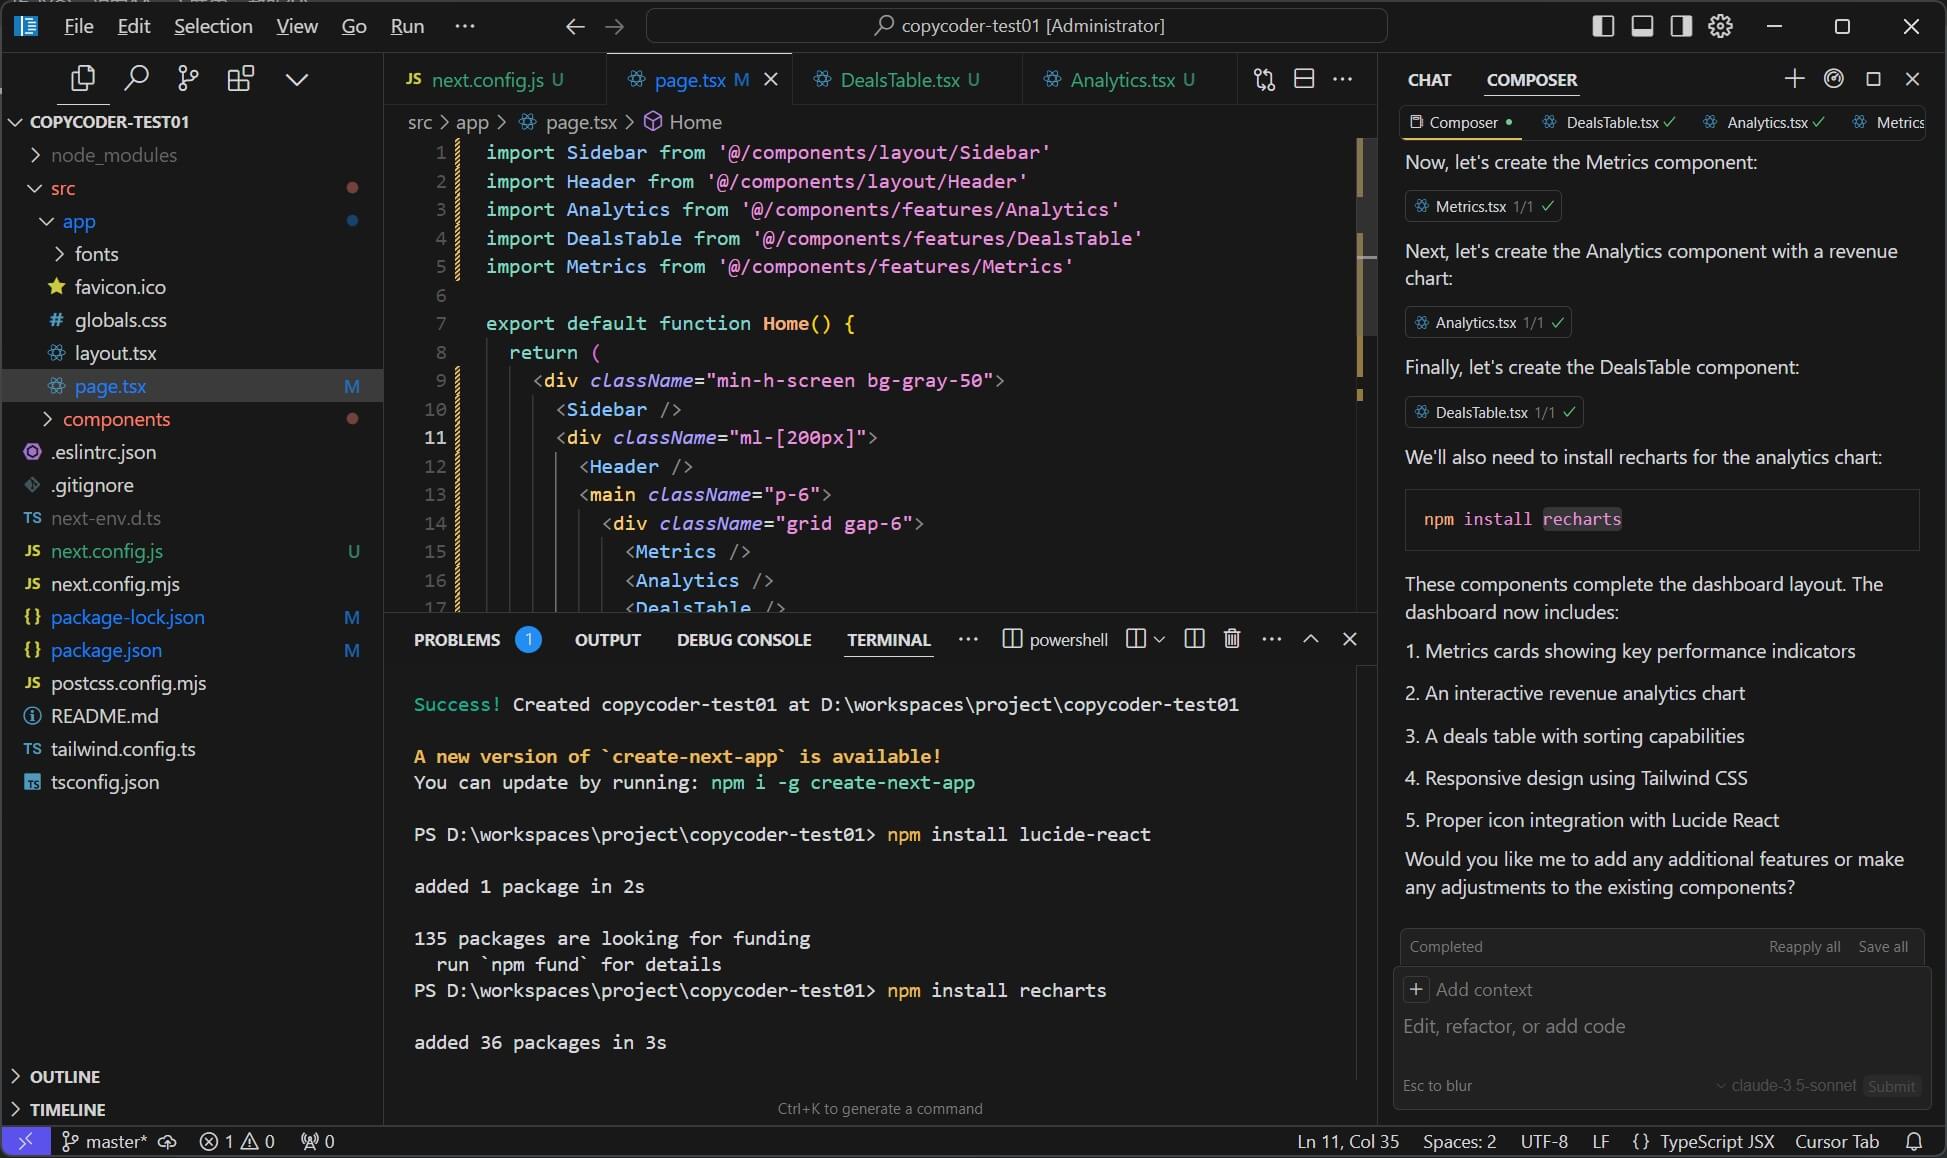The width and height of the screenshot is (1947, 1158).
Task: Open the Source Control view icon
Action: [x=187, y=78]
